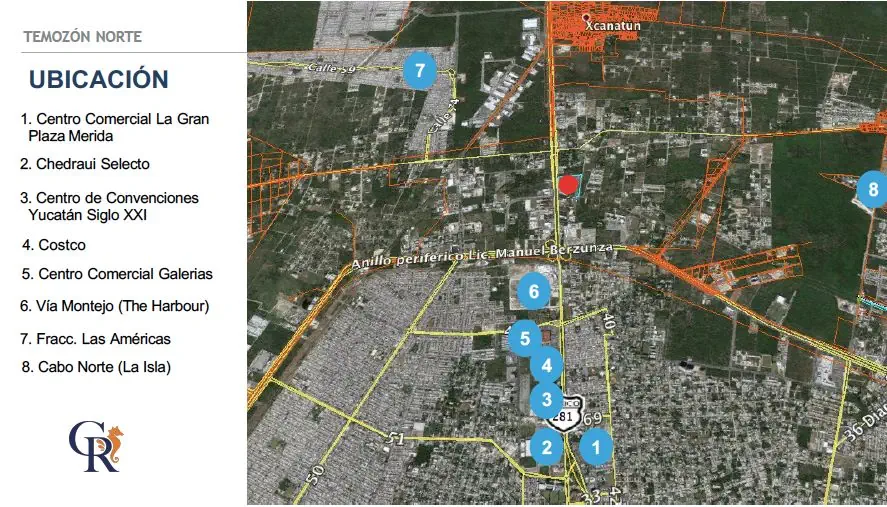
Task: Click the Anillo periférico Lic. Manuel Berzunza label
Action: coord(483,256)
